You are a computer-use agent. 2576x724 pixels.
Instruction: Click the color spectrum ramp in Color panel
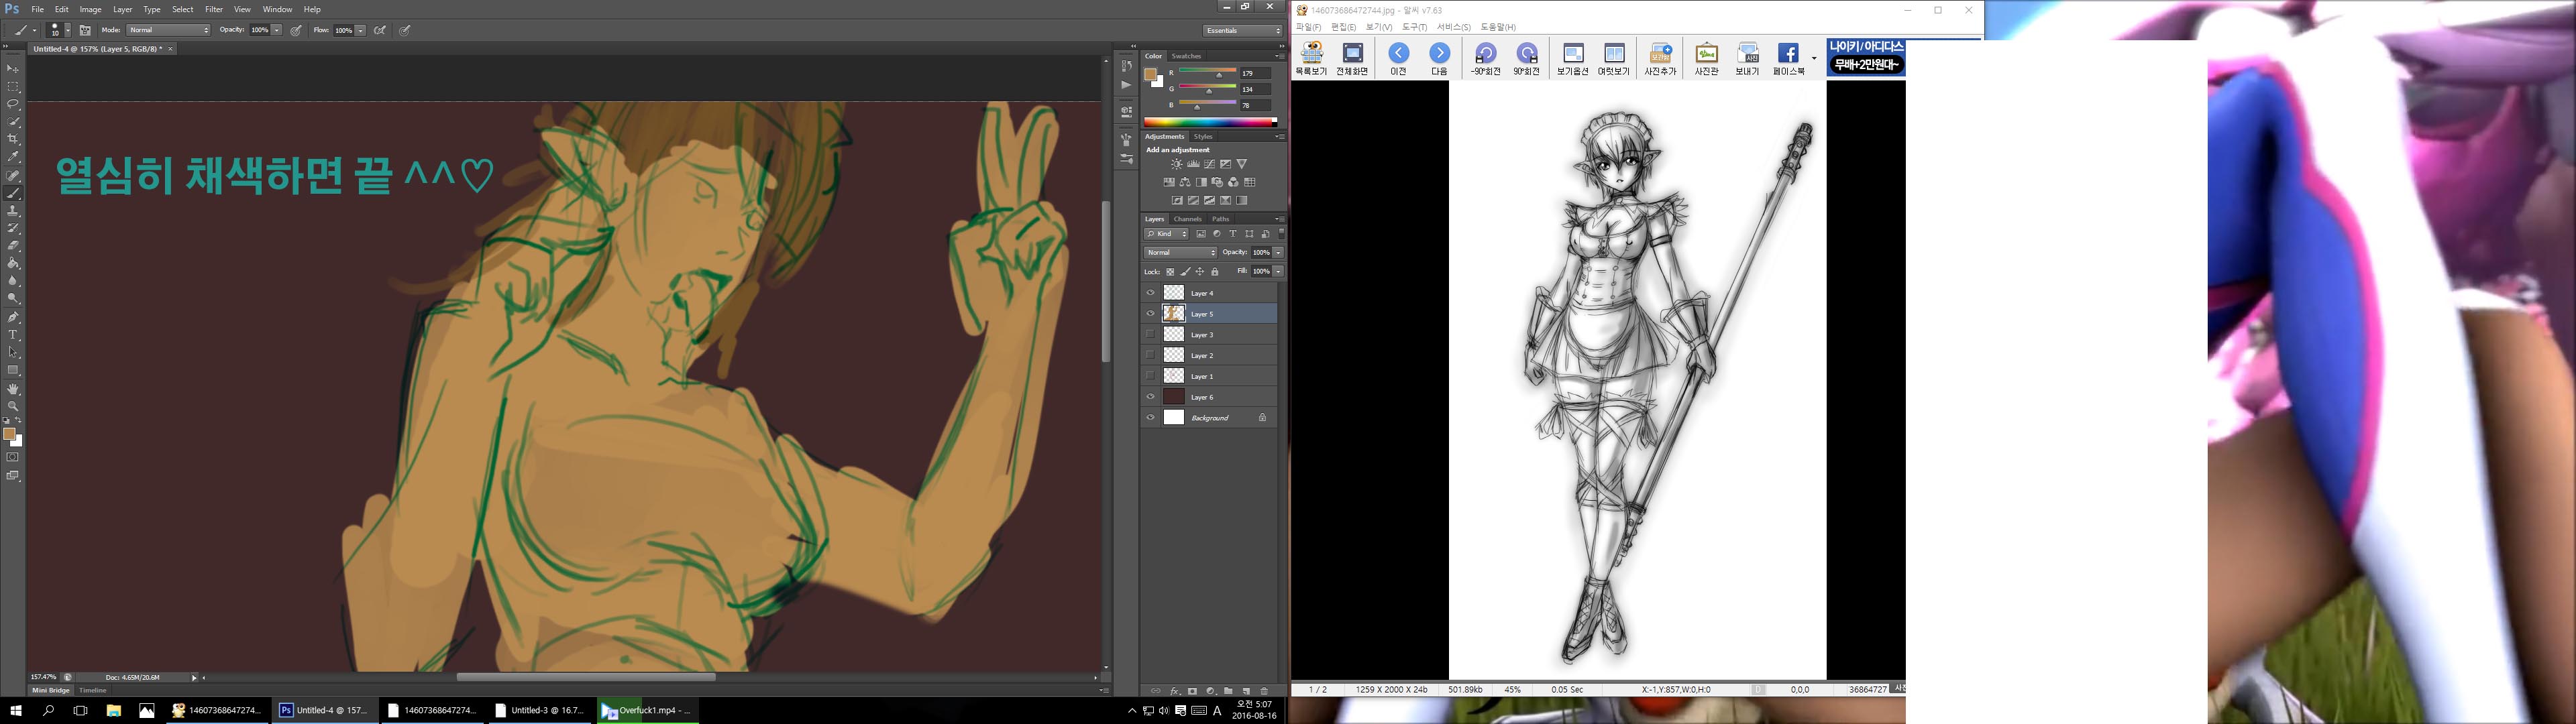click(1210, 122)
